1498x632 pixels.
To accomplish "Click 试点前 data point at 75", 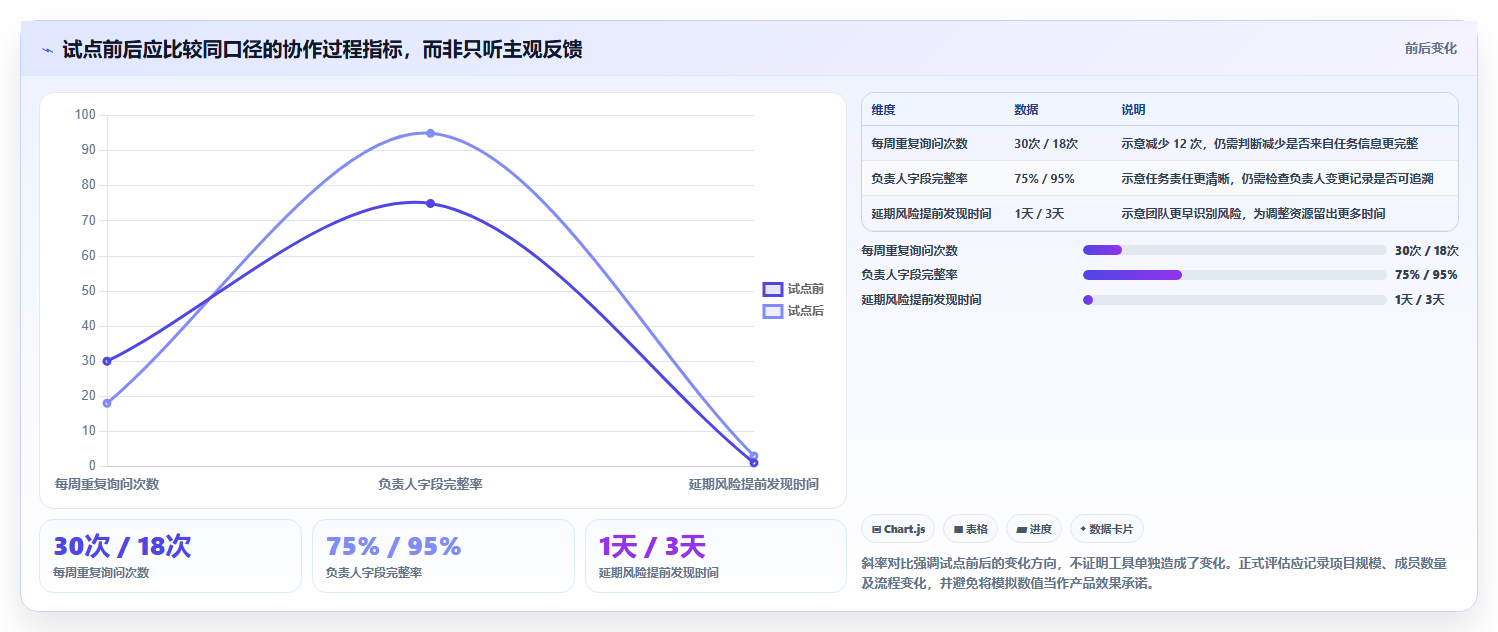I will tap(430, 203).
